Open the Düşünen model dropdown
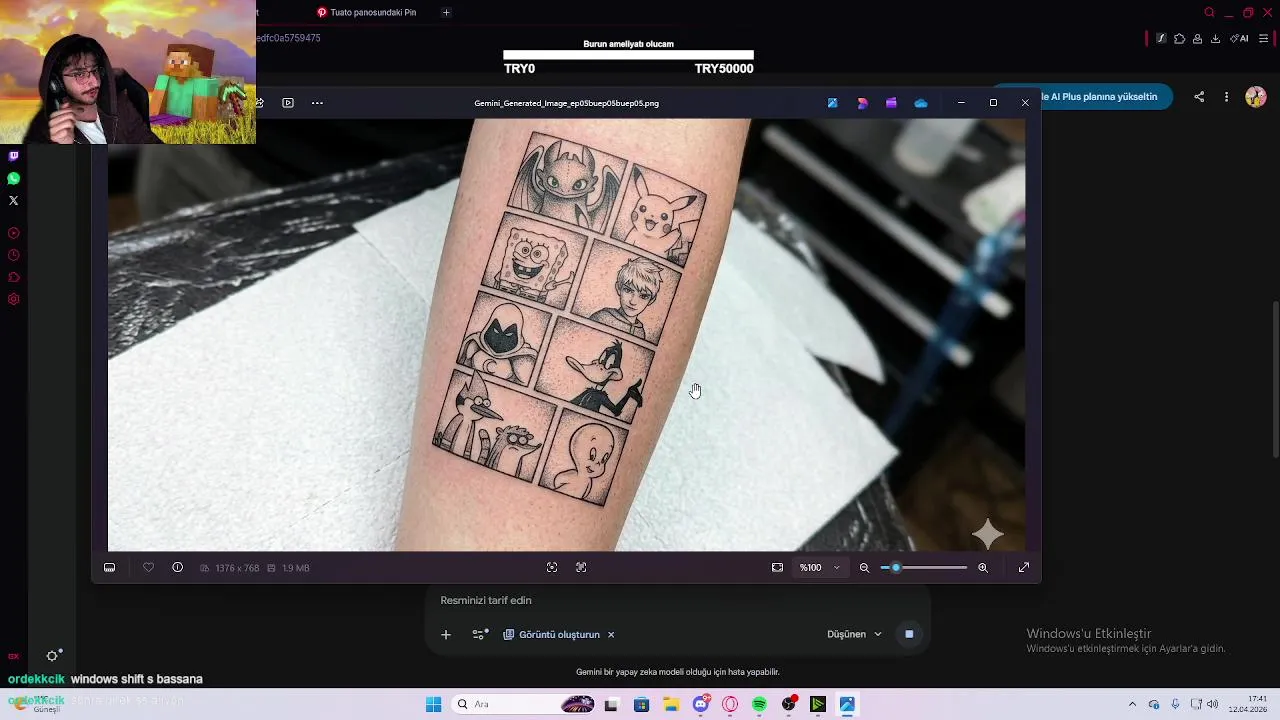Screen dimensions: 1280x720 click(855, 634)
